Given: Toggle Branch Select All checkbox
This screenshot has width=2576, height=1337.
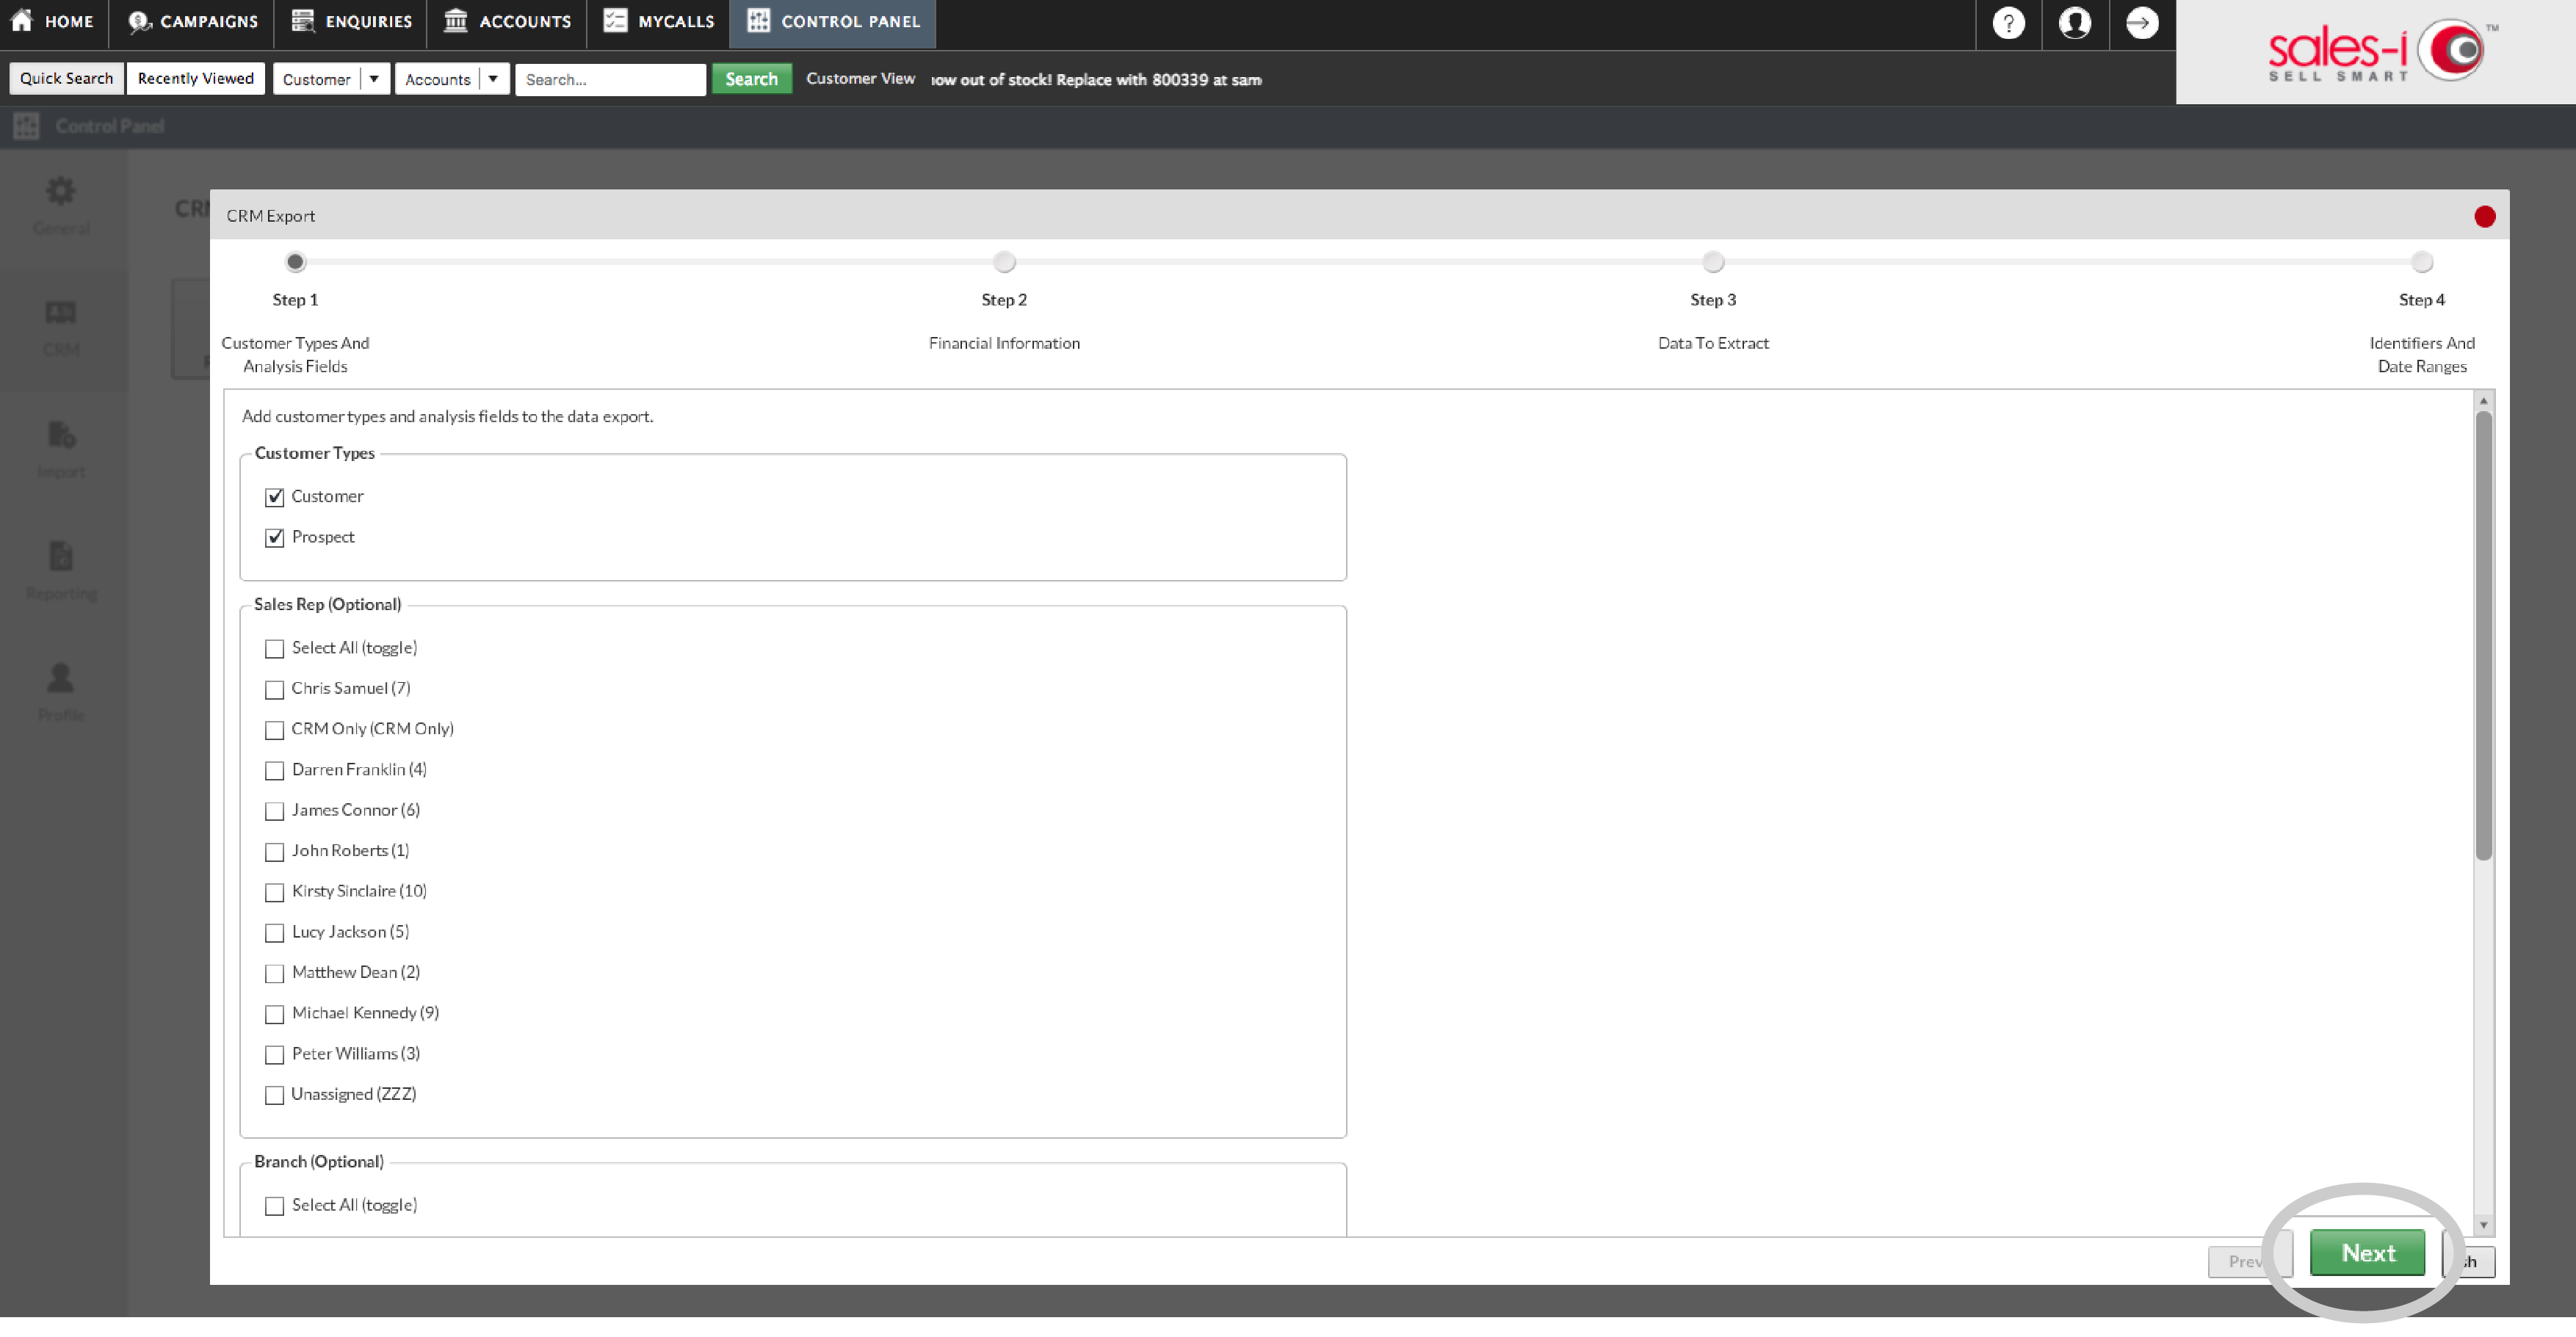Looking at the screenshot, I should (x=274, y=1206).
